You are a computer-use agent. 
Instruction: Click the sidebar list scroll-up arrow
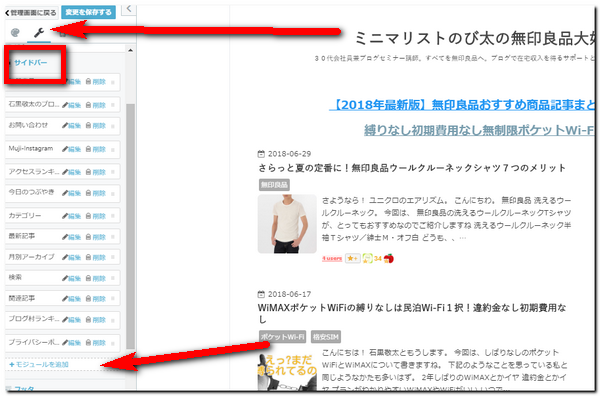click(x=130, y=51)
